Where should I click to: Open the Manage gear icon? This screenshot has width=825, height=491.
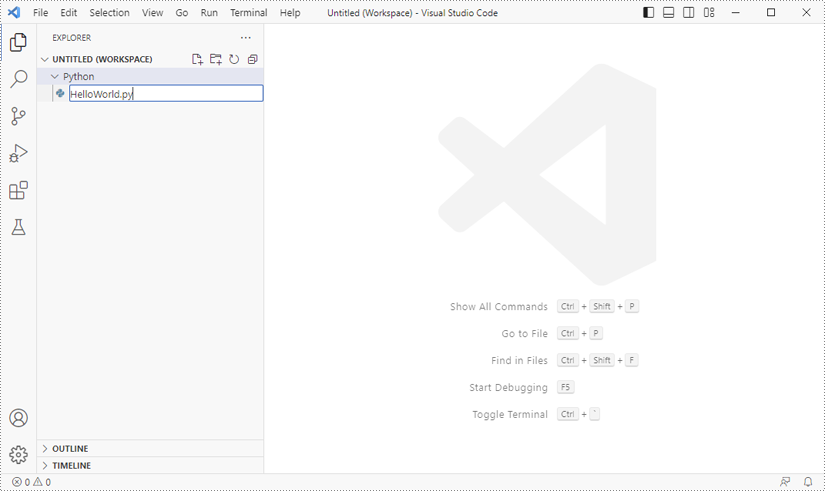[18, 455]
